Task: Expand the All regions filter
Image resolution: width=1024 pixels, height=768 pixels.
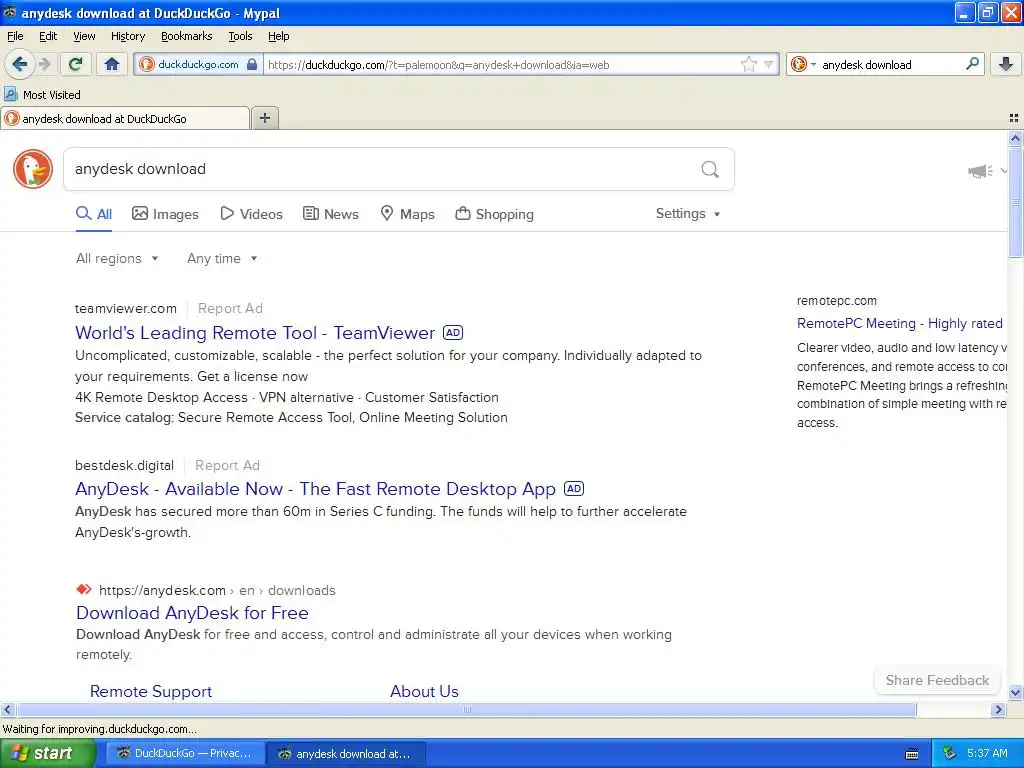Action: [117, 259]
